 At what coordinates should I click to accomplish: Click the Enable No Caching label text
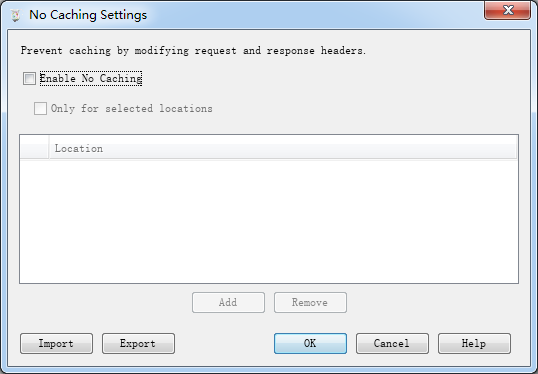(91, 79)
